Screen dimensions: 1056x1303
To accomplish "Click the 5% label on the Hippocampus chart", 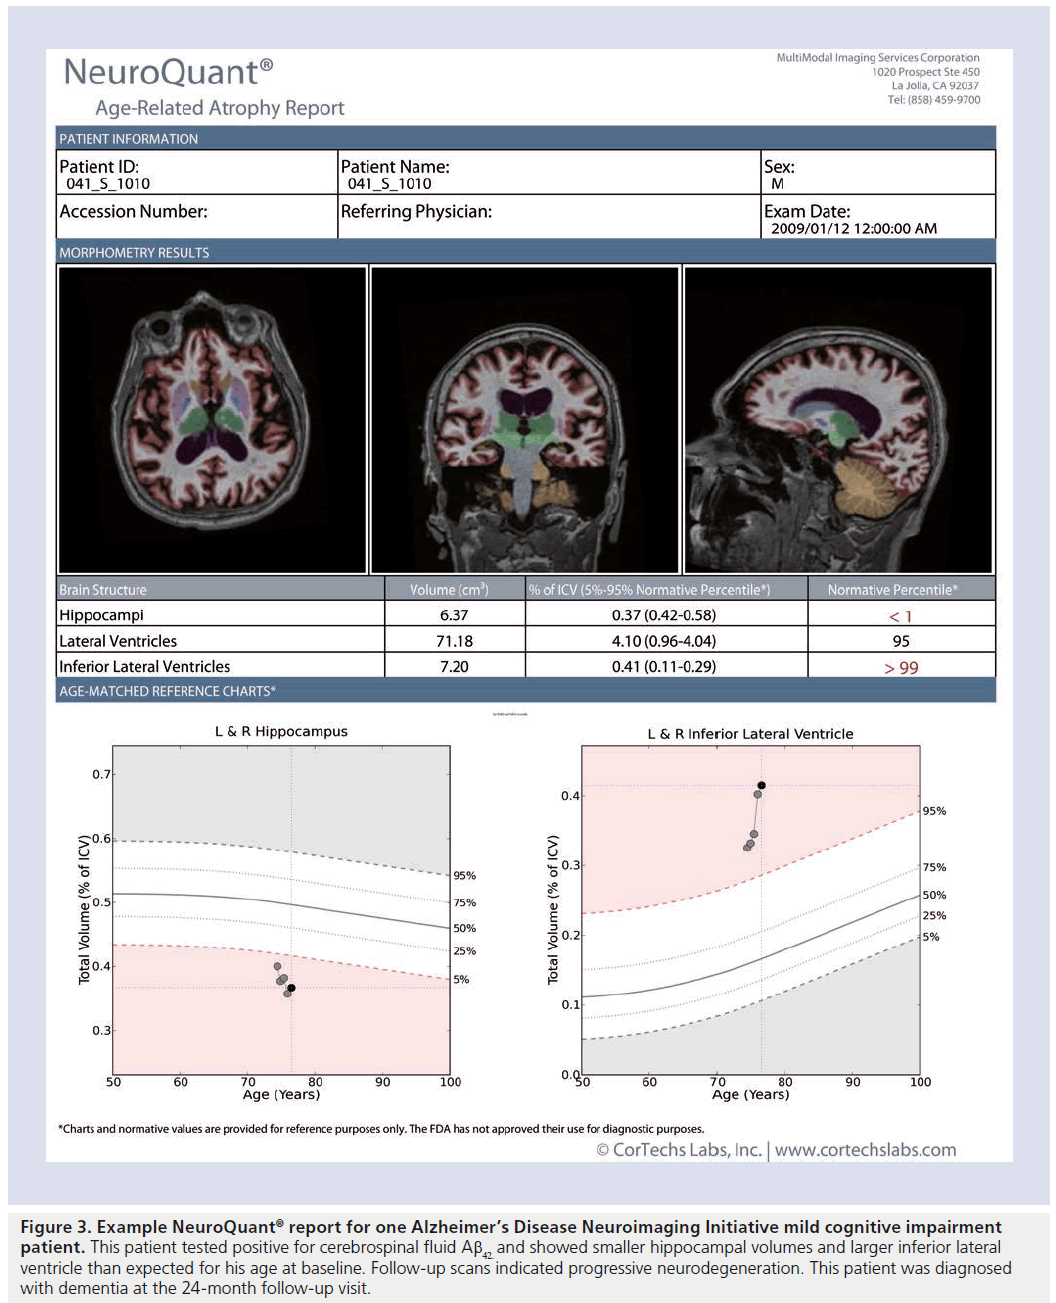I will pos(461,980).
